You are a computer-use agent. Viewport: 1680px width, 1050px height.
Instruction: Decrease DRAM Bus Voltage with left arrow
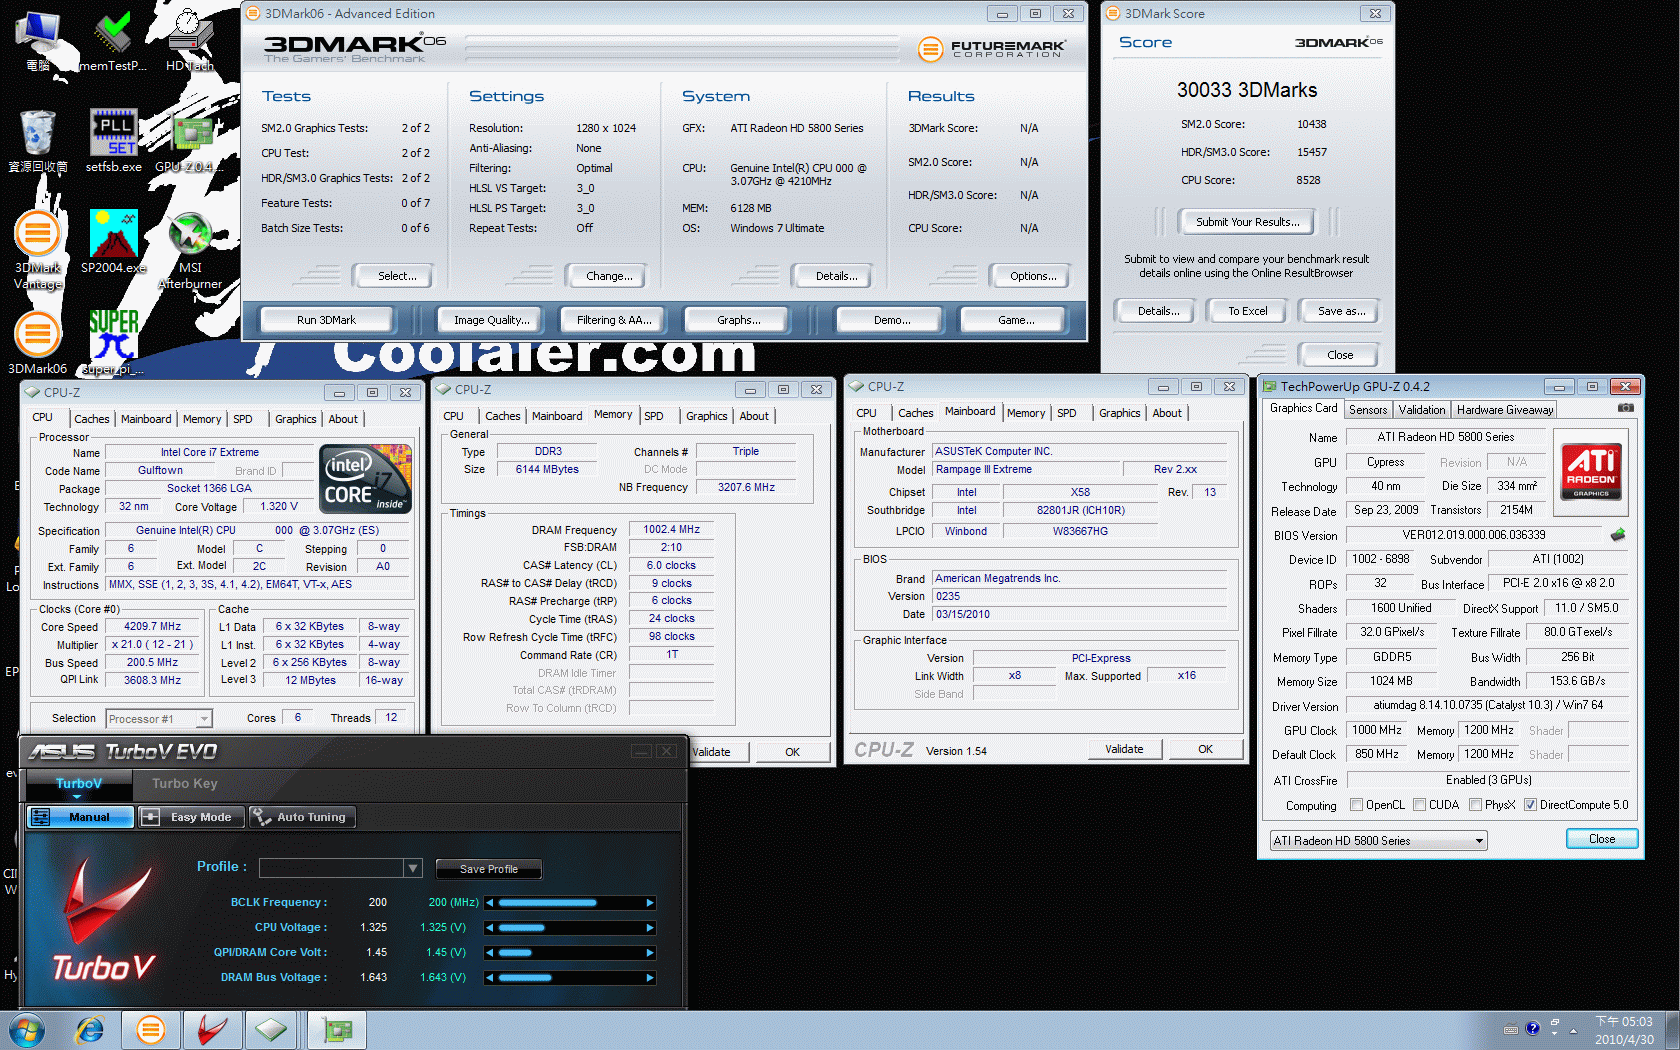[x=490, y=978]
